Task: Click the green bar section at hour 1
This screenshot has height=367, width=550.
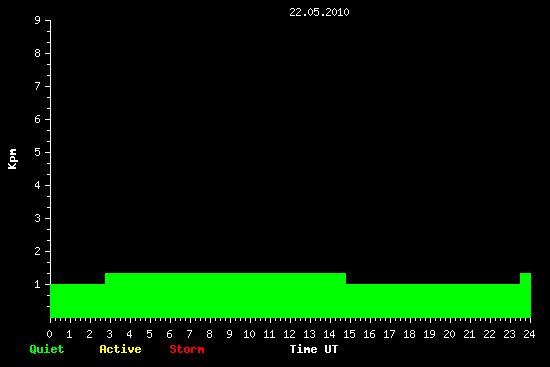Action: pyautogui.click(x=69, y=301)
